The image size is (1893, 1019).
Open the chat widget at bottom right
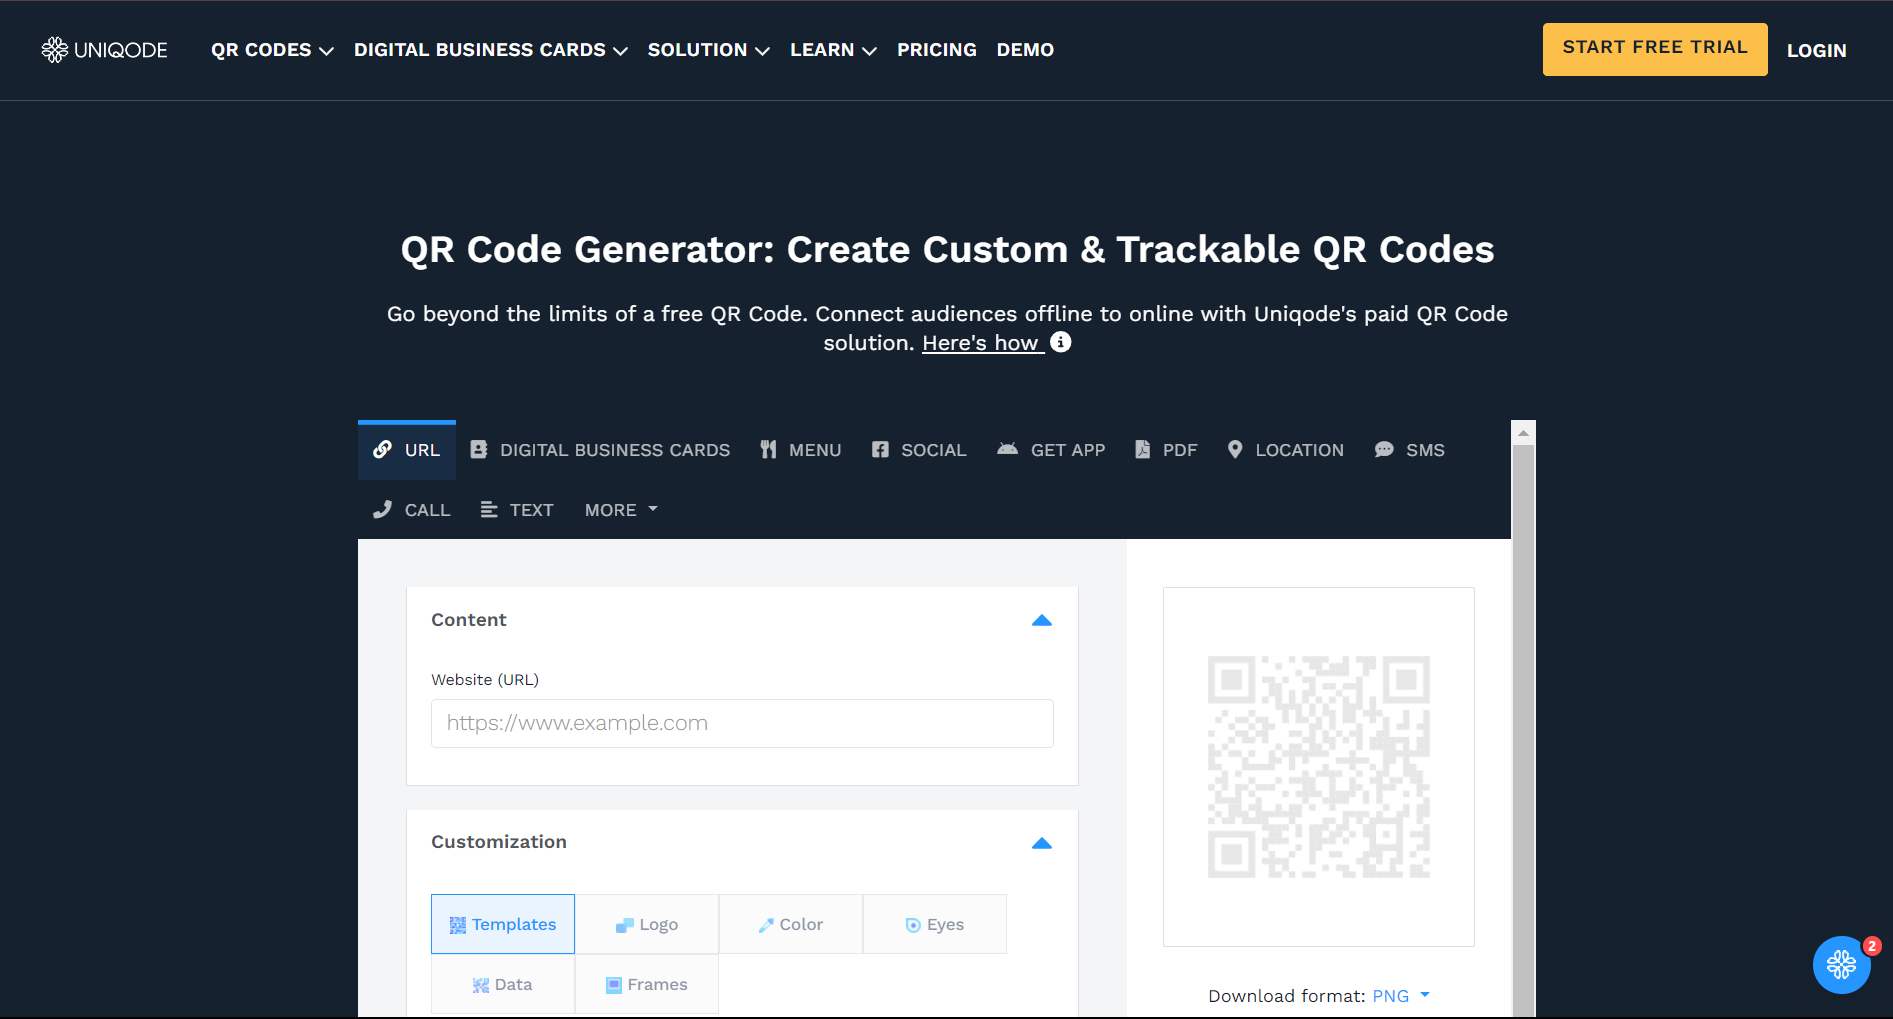pyautogui.click(x=1842, y=964)
